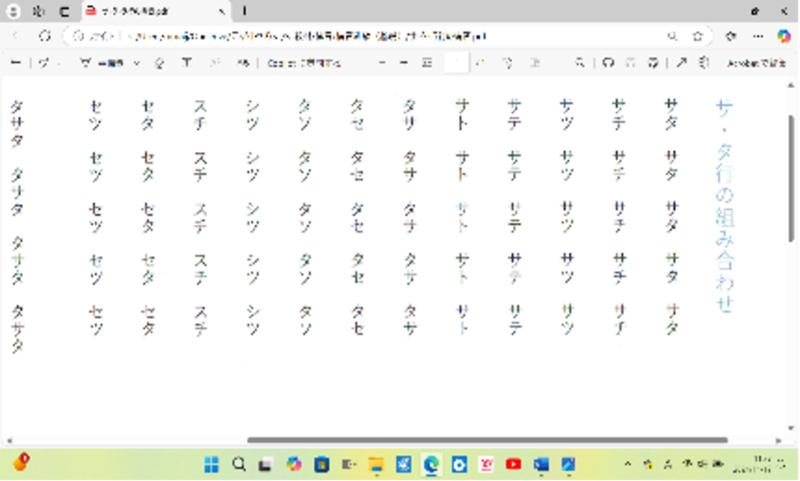Select the add text tool in PDF toolbar
This screenshot has width=800, height=481.
pyautogui.click(x=187, y=62)
